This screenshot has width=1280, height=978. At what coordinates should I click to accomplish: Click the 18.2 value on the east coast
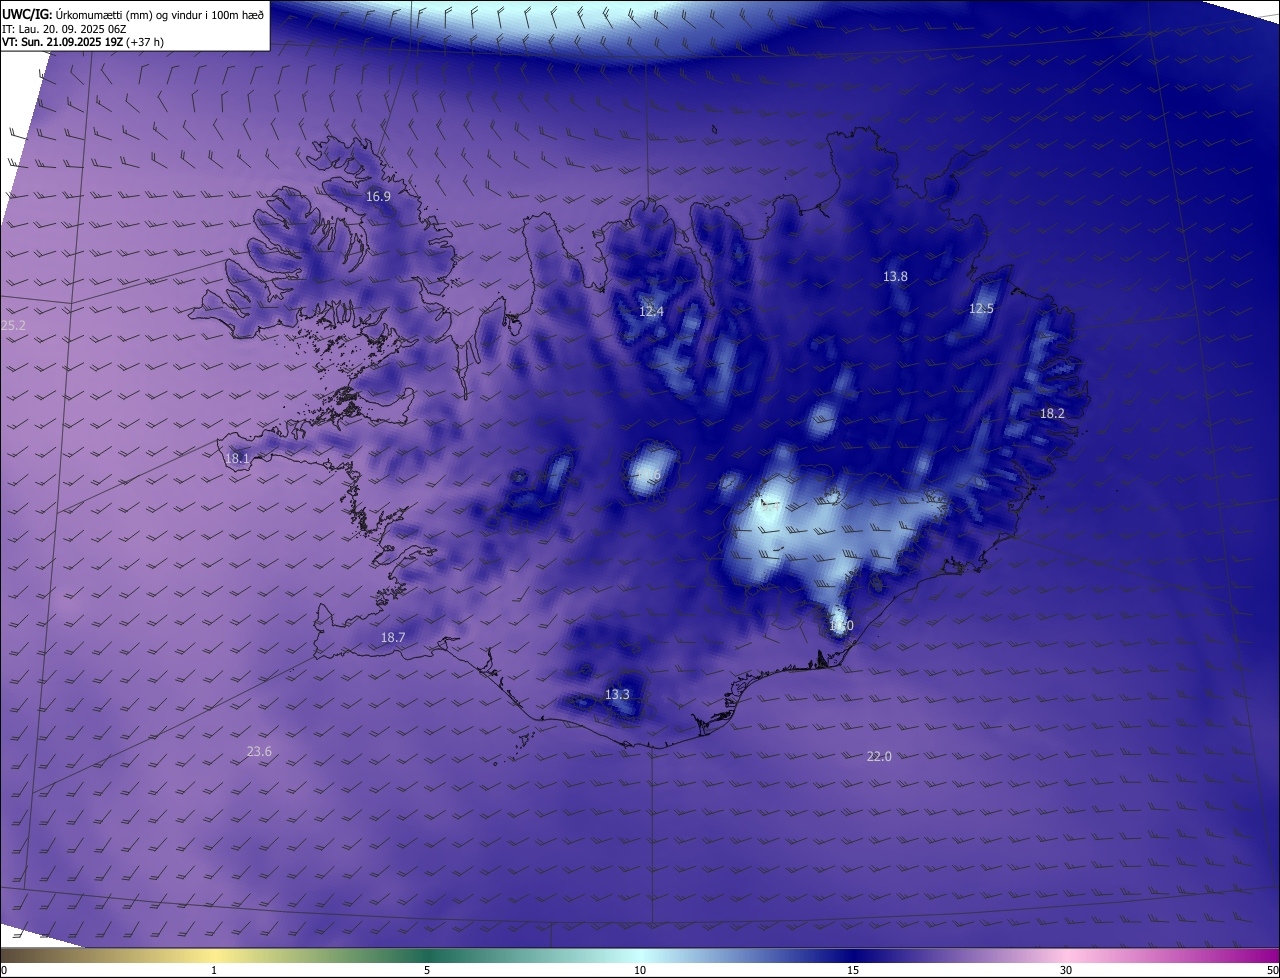pos(1052,414)
